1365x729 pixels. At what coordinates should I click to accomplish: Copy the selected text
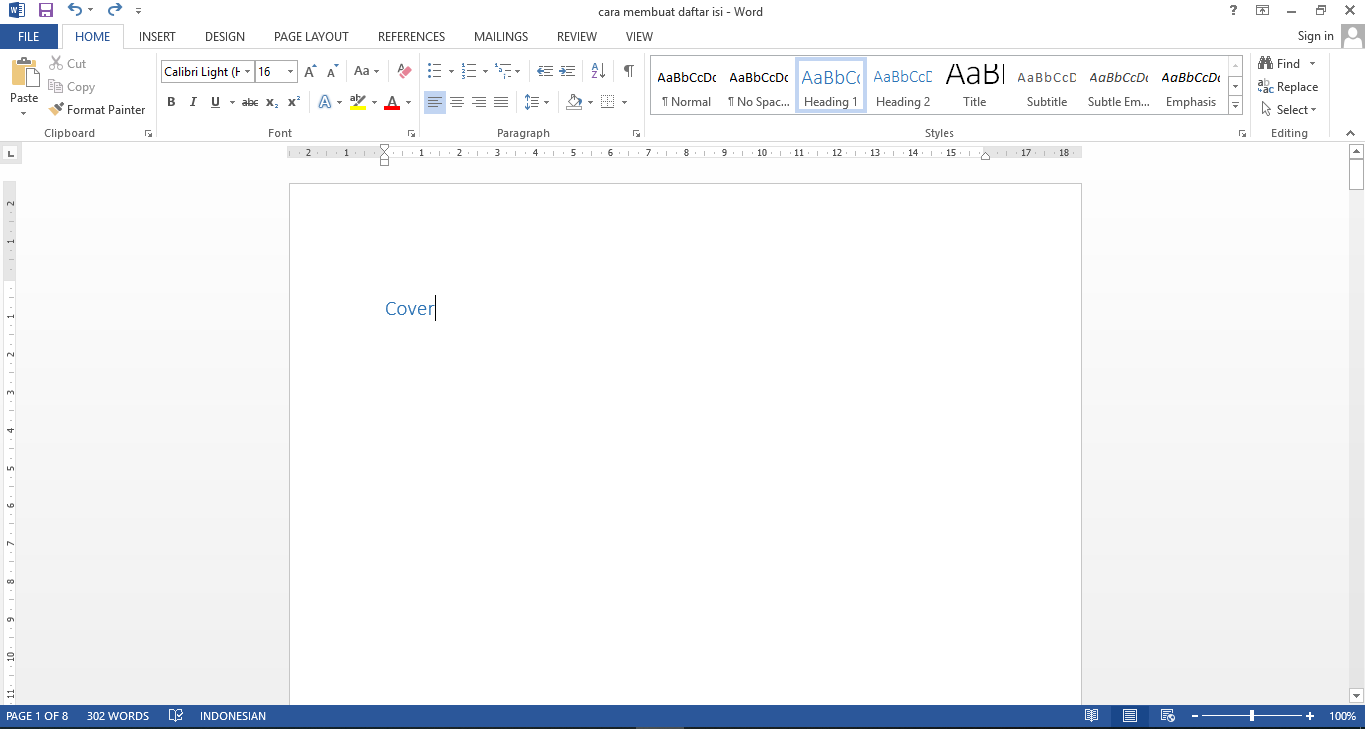coord(71,87)
